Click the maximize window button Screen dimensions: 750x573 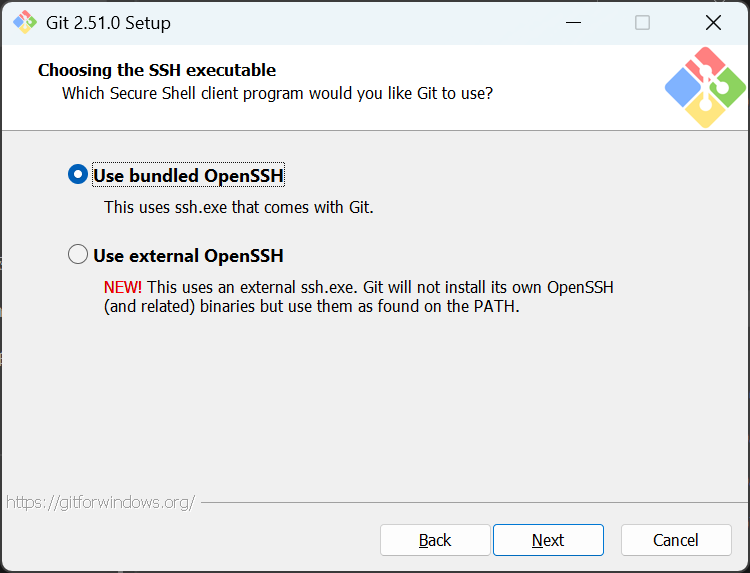(642, 22)
